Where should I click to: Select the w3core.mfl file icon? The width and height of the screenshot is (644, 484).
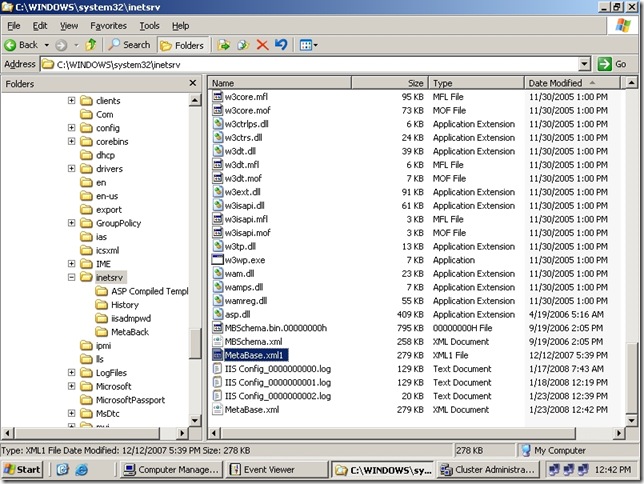coord(217,97)
